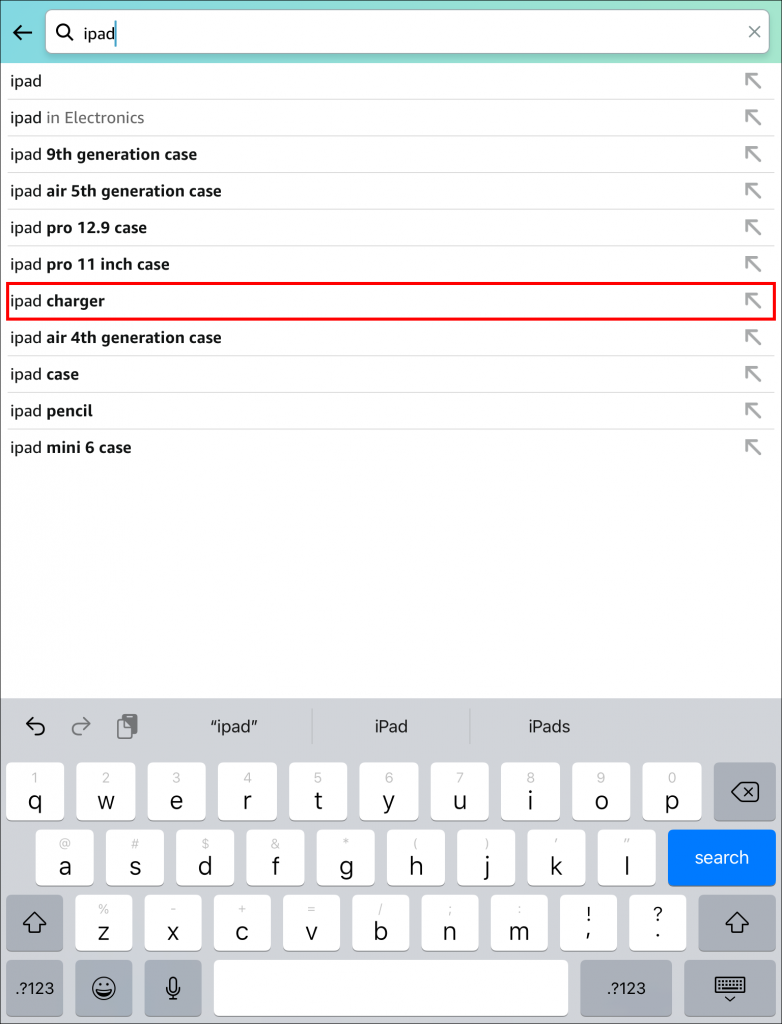Tap the redo arrow on the keyboard

(x=81, y=727)
